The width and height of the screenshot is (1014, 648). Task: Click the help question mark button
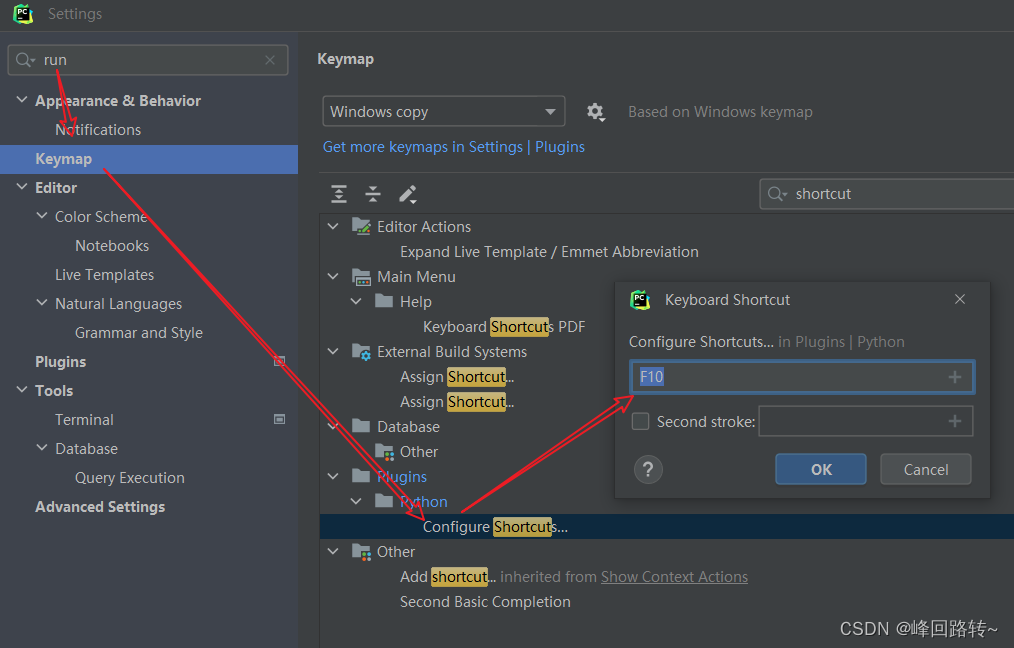point(648,470)
